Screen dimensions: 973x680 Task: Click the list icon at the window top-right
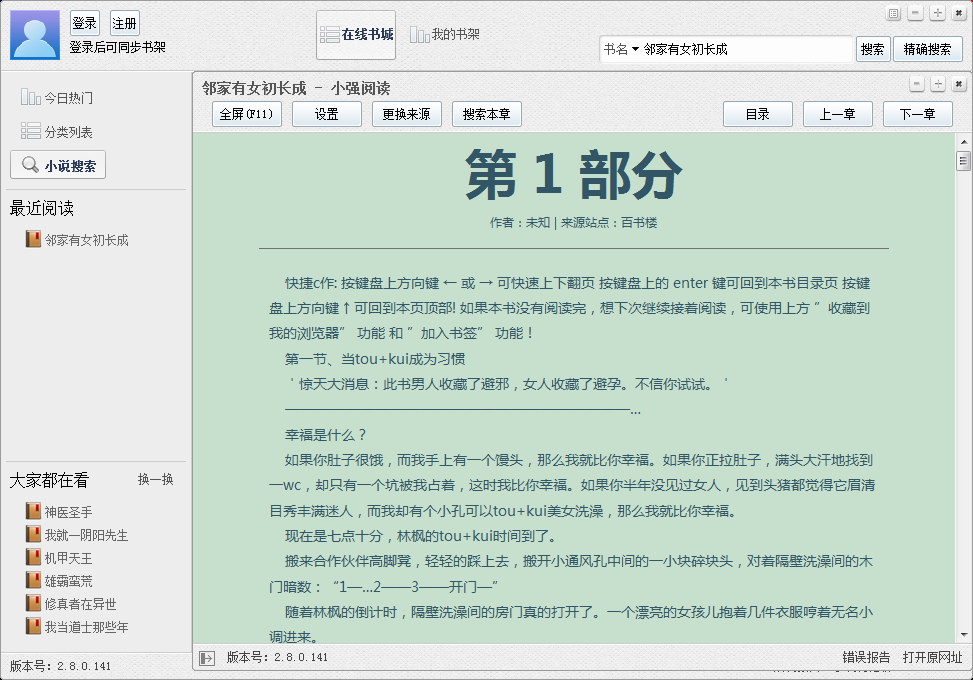894,12
